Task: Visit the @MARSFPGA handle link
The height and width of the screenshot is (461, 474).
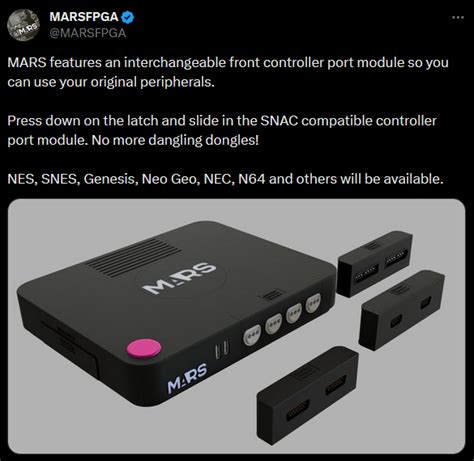Action: [88, 33]
